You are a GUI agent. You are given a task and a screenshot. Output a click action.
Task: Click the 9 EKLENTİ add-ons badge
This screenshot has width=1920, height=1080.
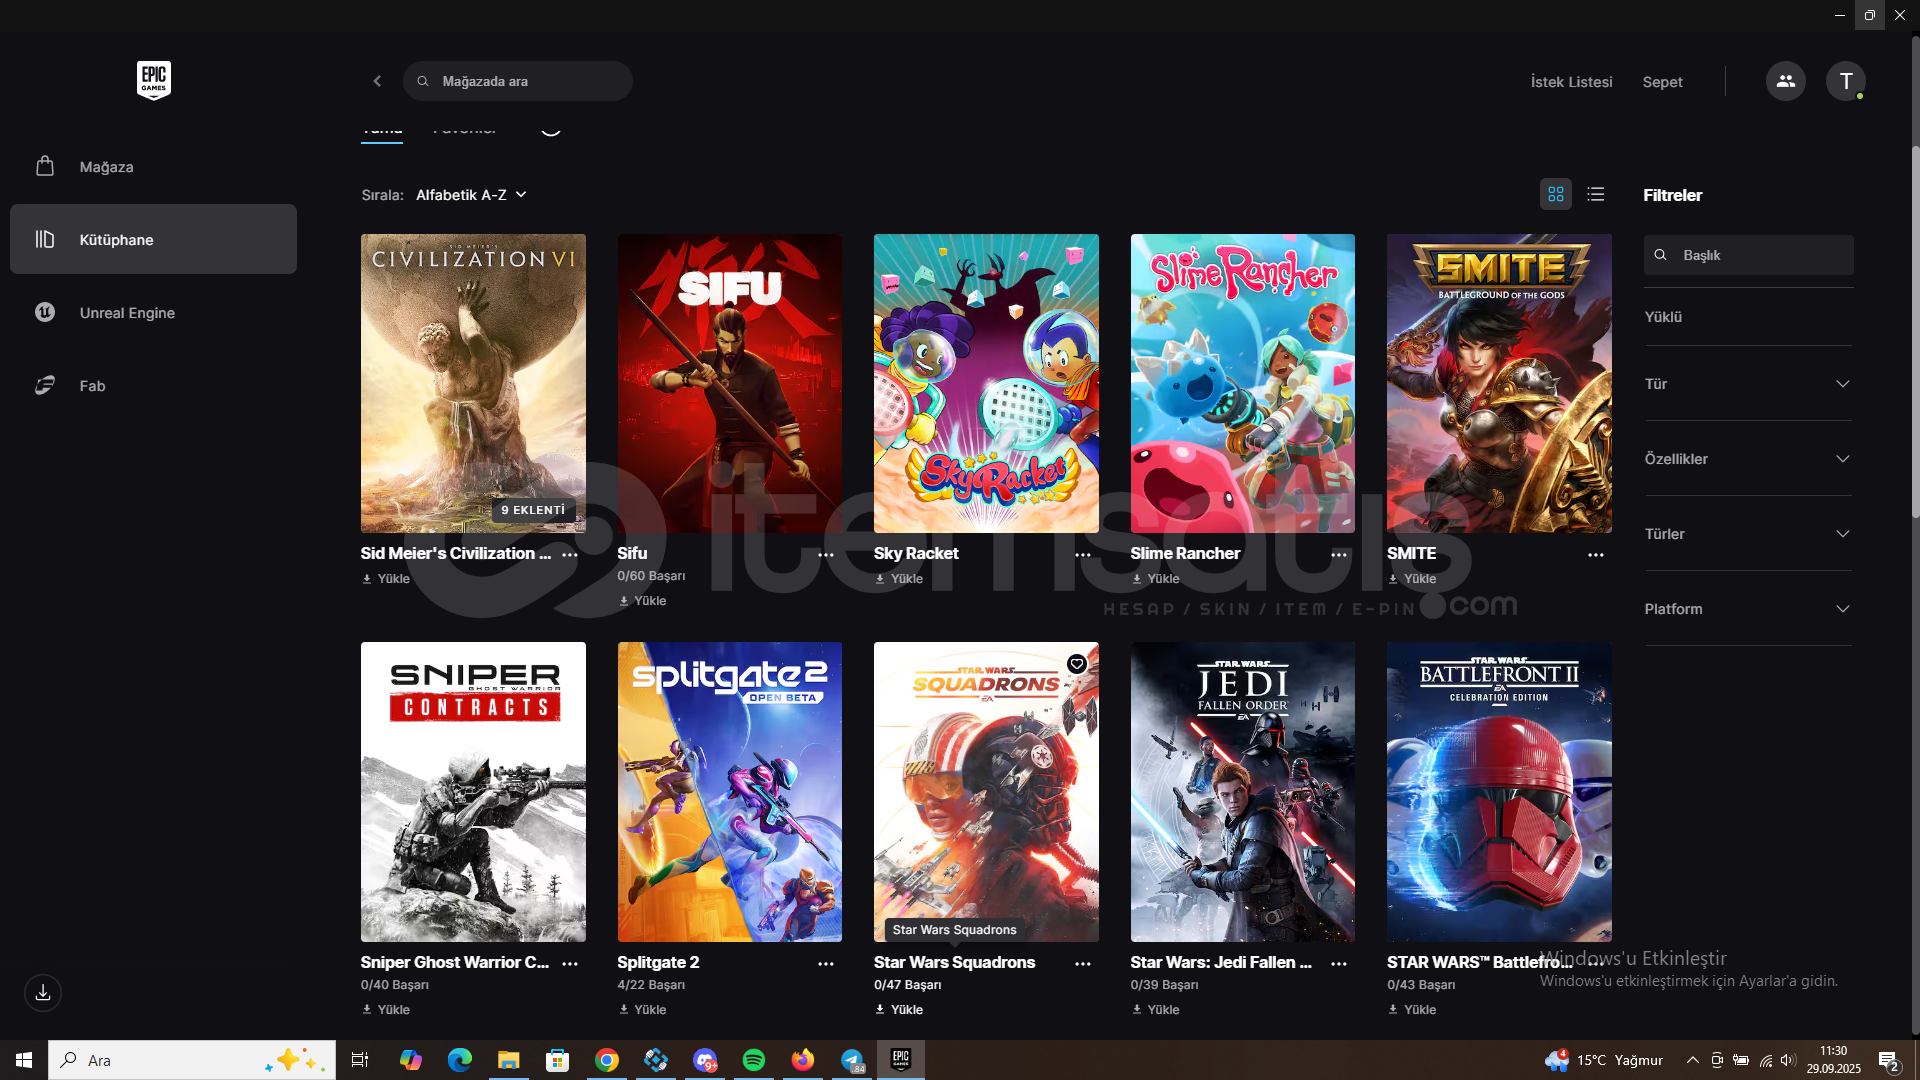[x=533, y=510]
